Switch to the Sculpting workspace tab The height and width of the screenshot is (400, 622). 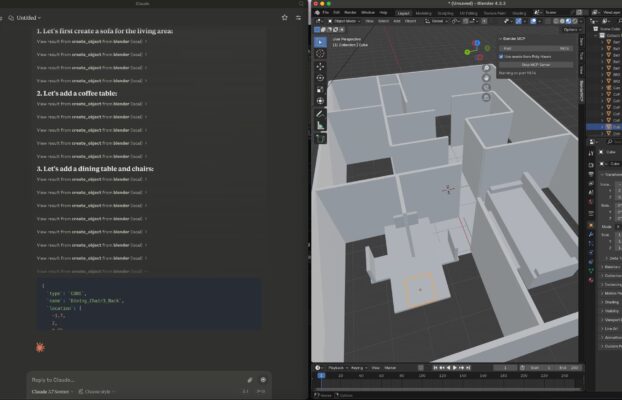[445, 13]
